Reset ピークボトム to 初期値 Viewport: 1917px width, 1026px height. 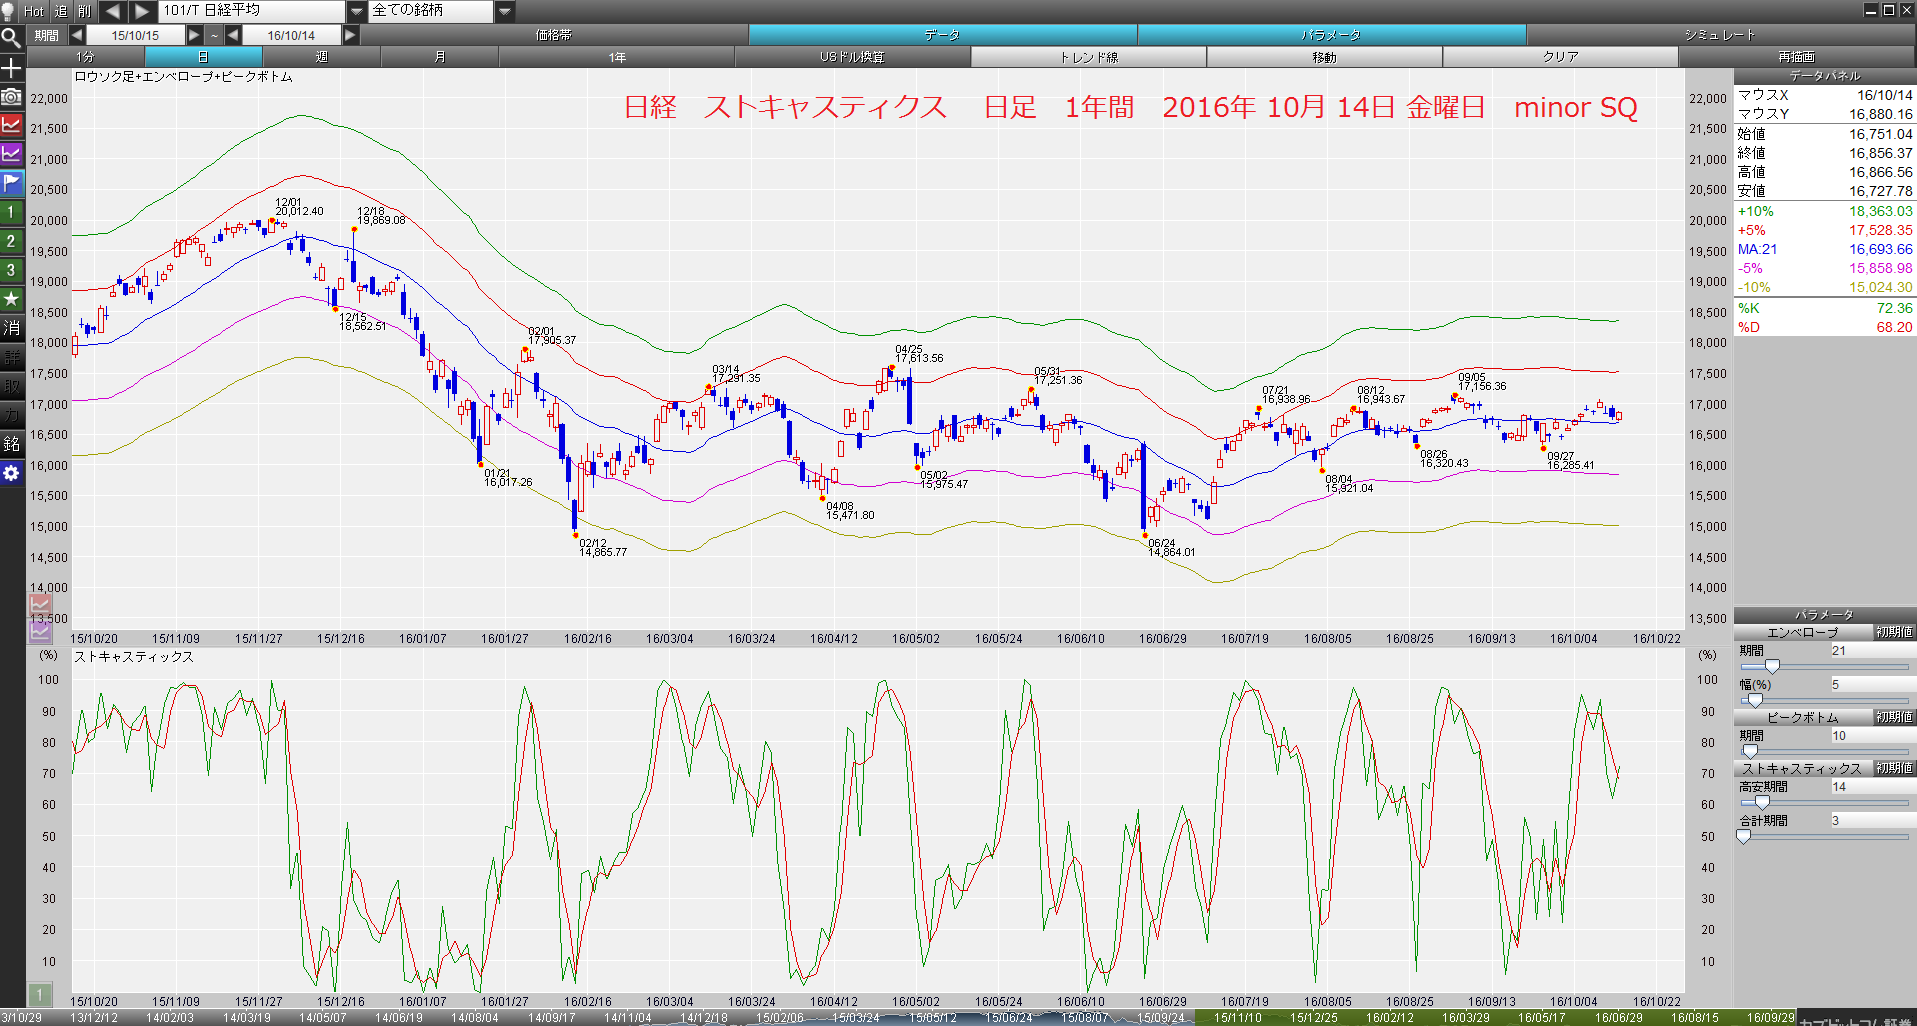click(1894, 717)
